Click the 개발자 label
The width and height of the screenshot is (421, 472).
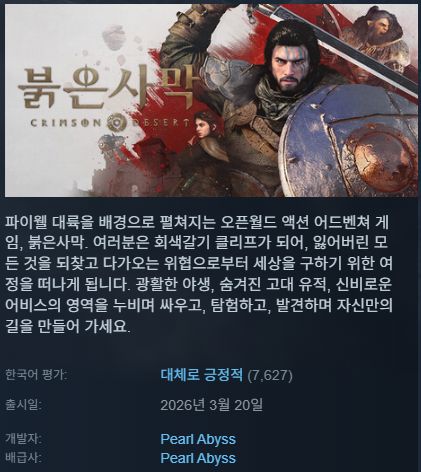[23, 439]
